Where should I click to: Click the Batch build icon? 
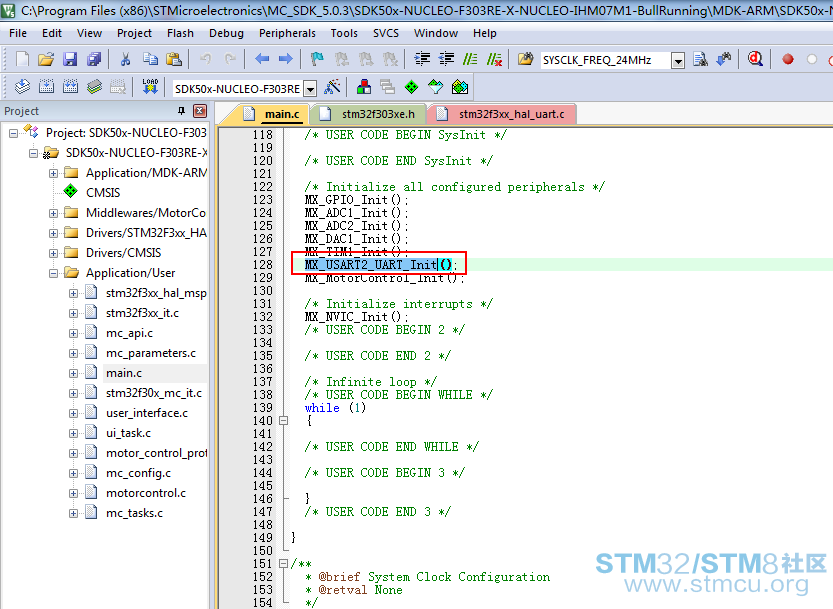[x=94, y=87]
